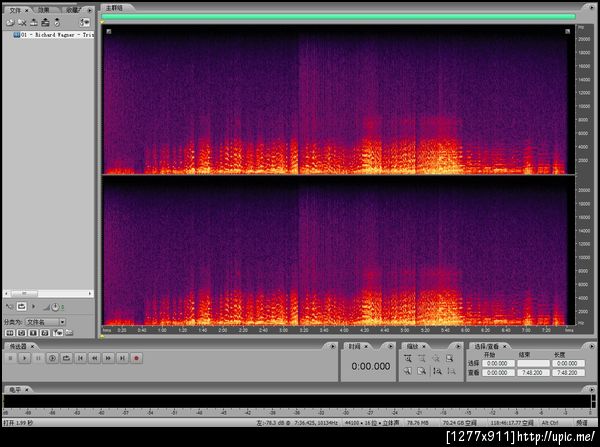This screenshot has width=600, height=447.
Task: Switch to the 文件 tab
Action: 16,10
